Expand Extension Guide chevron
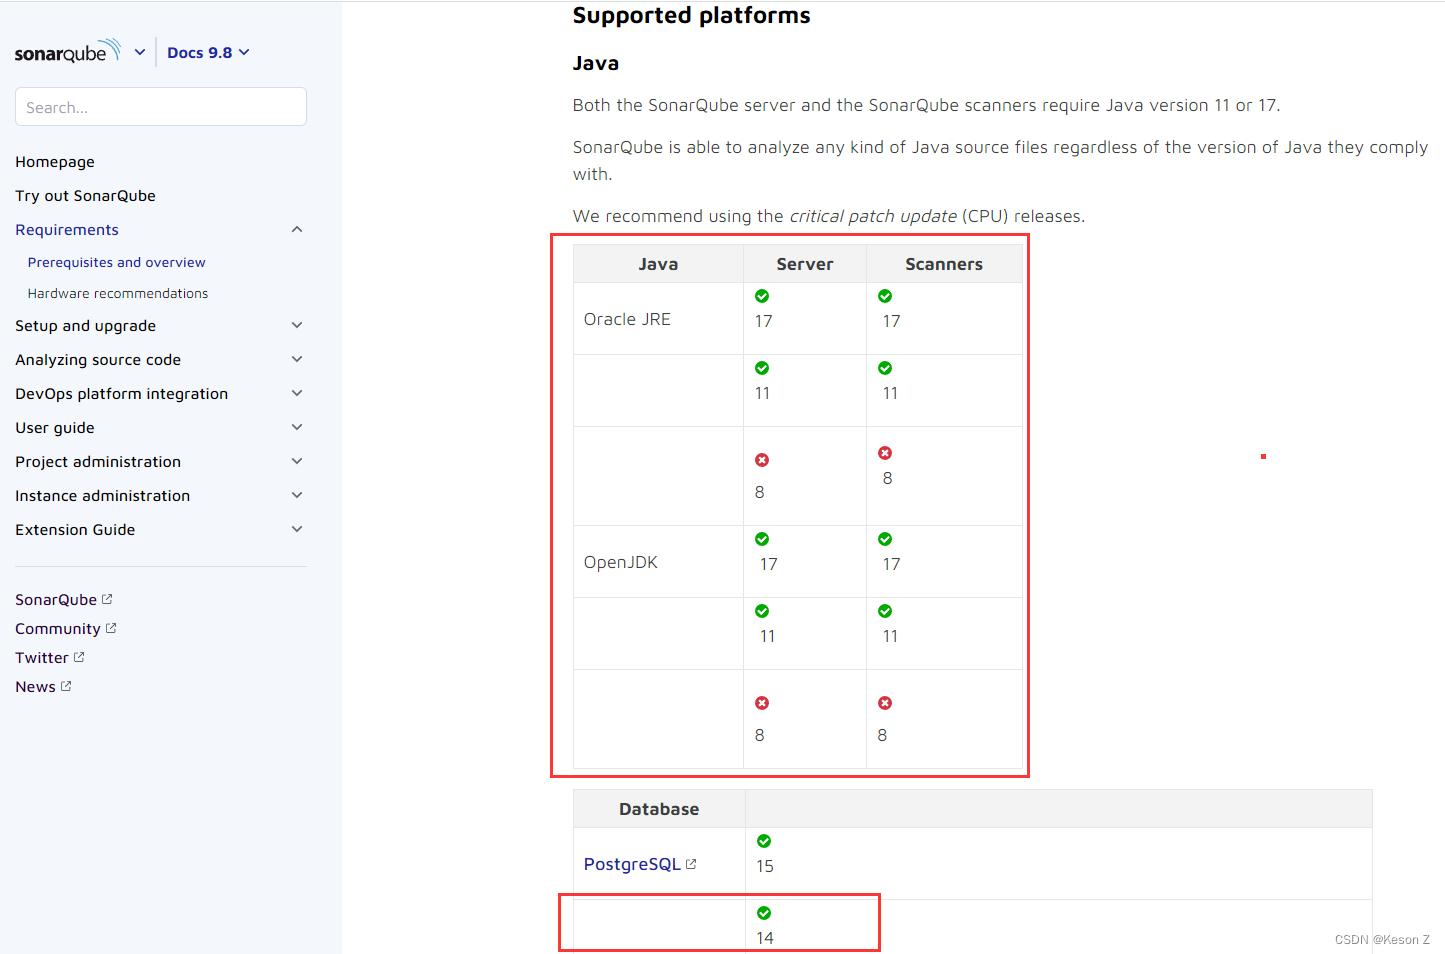This screenshot has height=954, width=1445. tap(297, 529)
